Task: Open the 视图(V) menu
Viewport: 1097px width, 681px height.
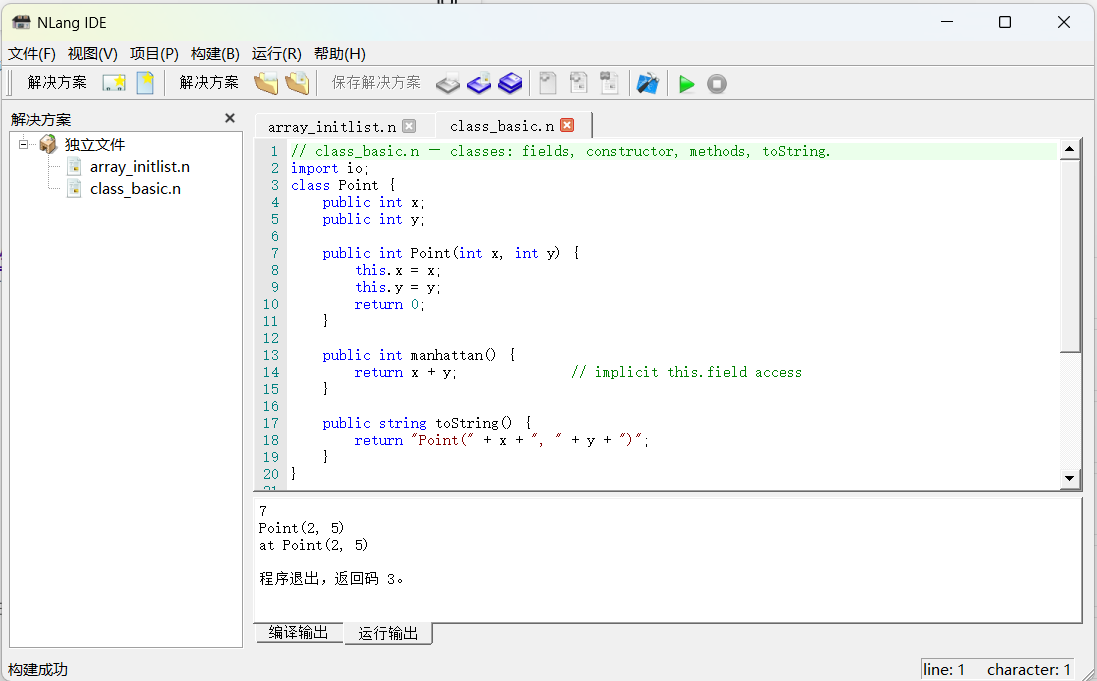Action: tap(92, 54)
